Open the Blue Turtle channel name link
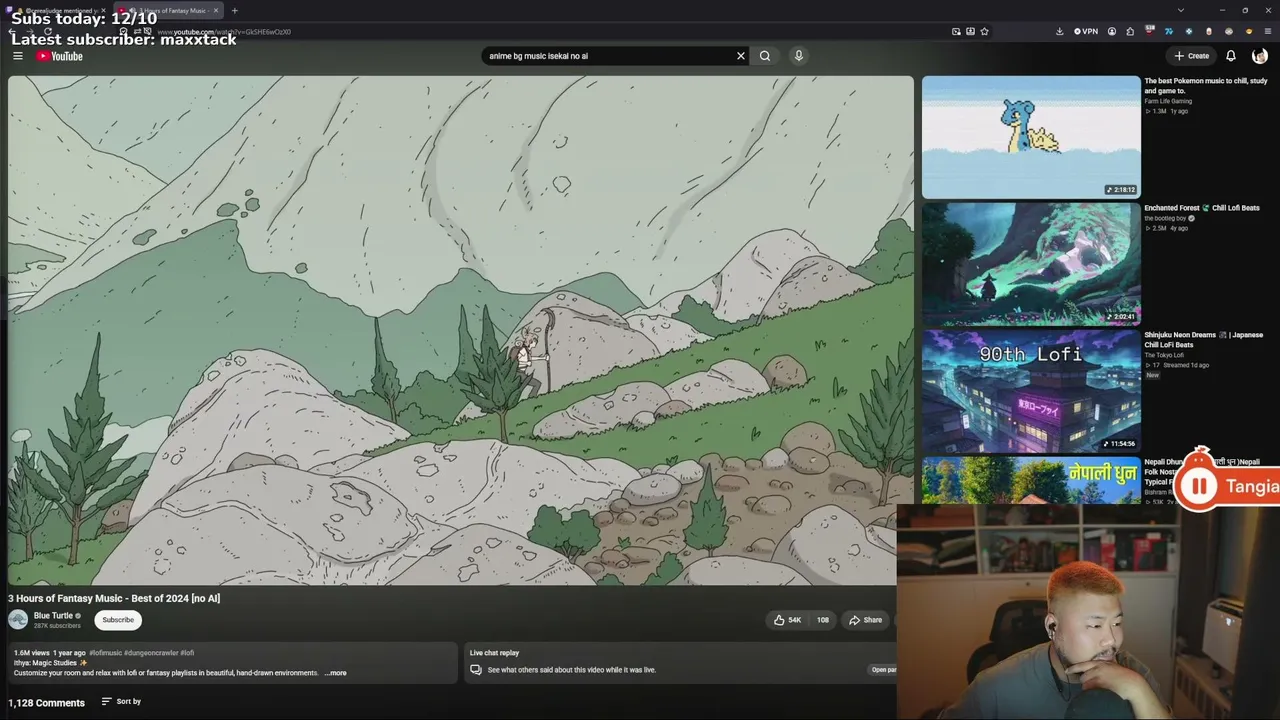This screenshot has width=1280, height=720. (x=53, y=616)
